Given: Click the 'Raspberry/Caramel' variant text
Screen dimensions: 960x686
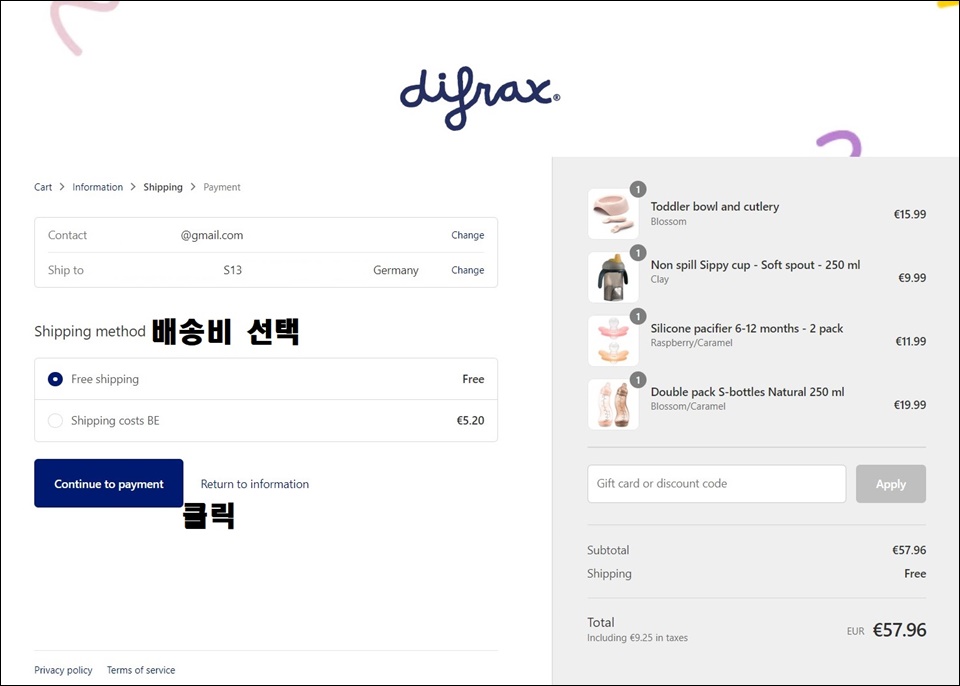Looking at the screenshot, I should point(691,343).
